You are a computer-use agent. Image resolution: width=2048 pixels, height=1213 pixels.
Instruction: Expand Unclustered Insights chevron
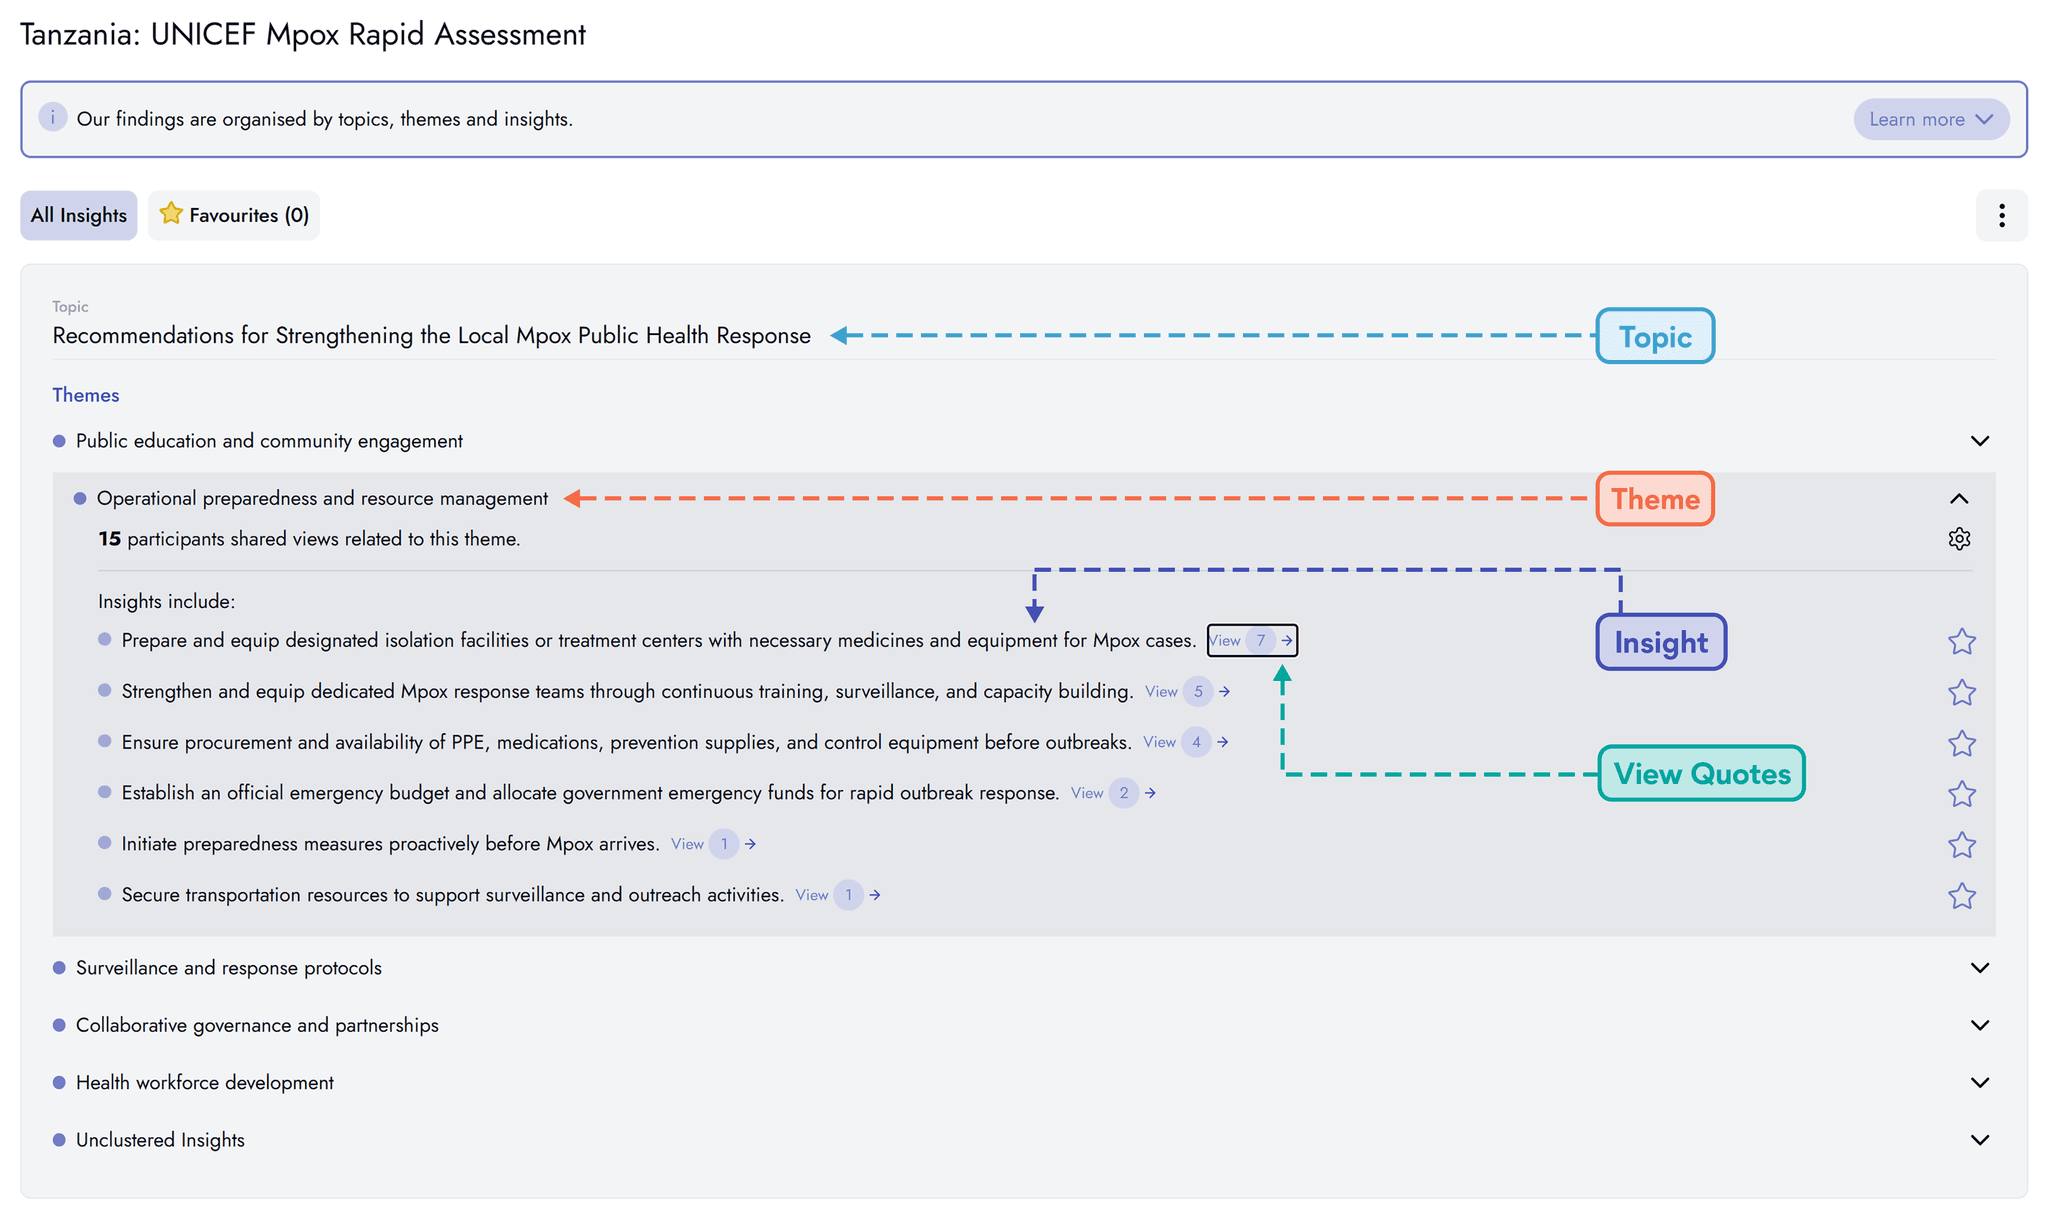click(x=1979, y=1140)
